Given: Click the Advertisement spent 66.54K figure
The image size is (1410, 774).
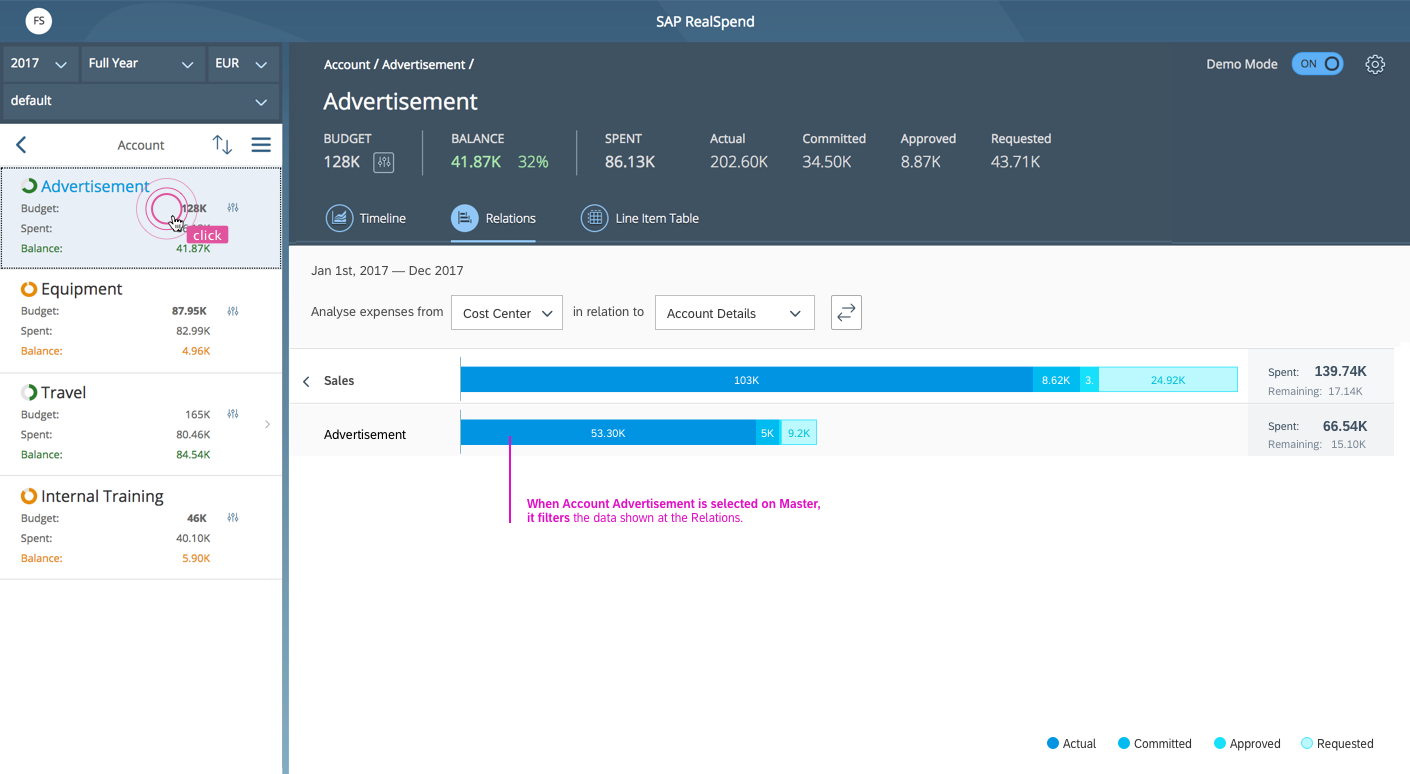Looking at the screenshot, I should [1345, 425].
